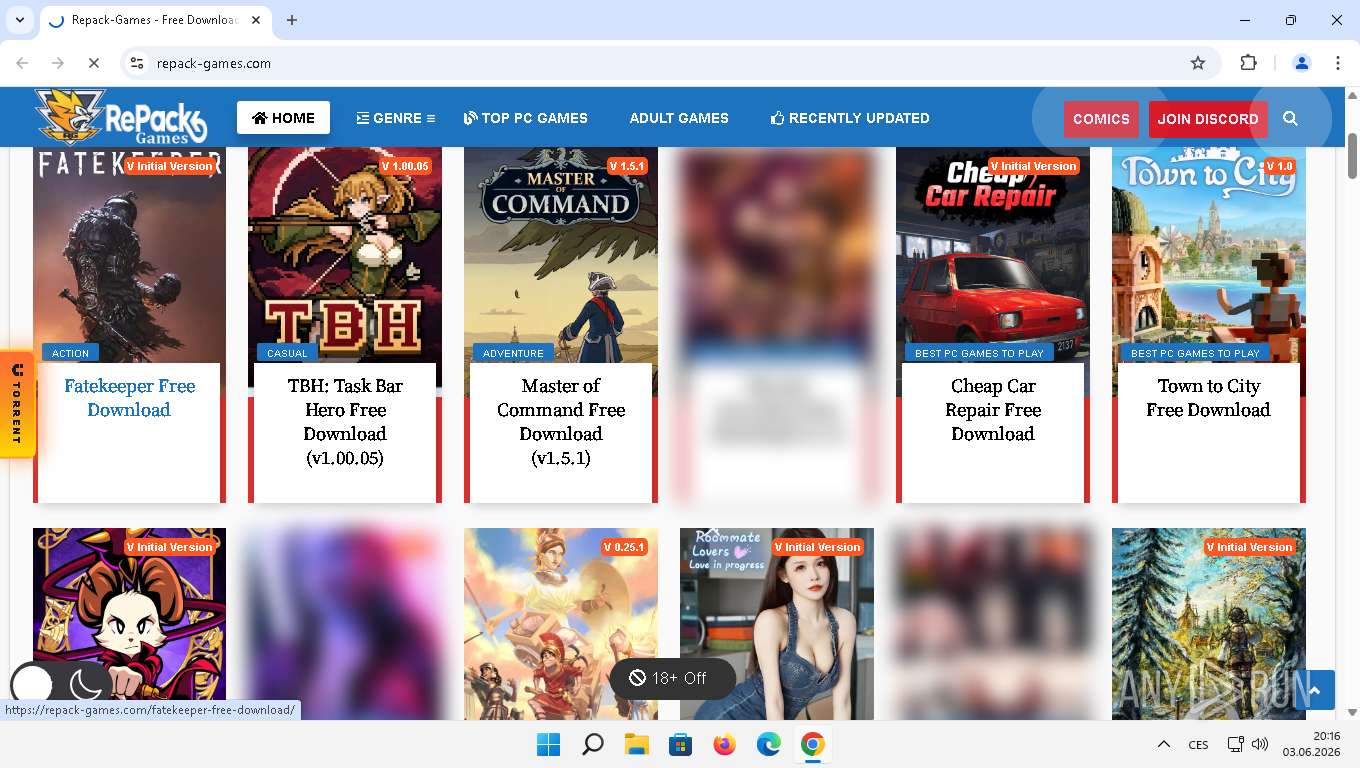Open the Torrent side tab
Screen dimensions: 1360x768
pos(16,404)
